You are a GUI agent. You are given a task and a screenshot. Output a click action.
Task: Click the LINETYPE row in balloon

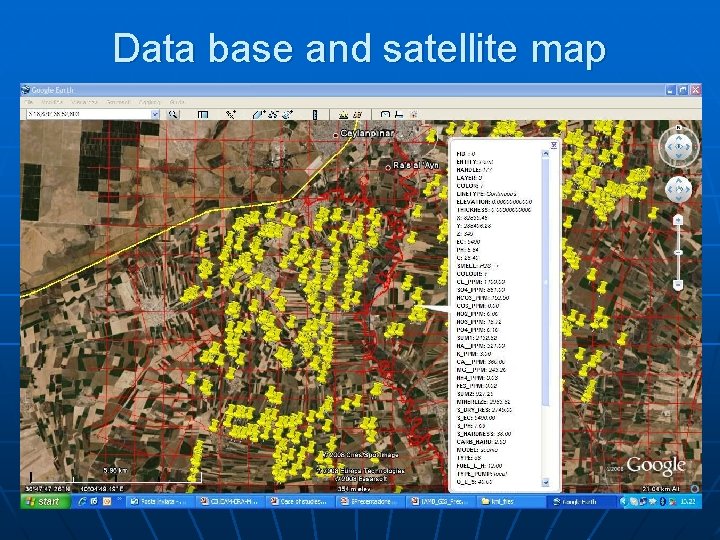486,194
